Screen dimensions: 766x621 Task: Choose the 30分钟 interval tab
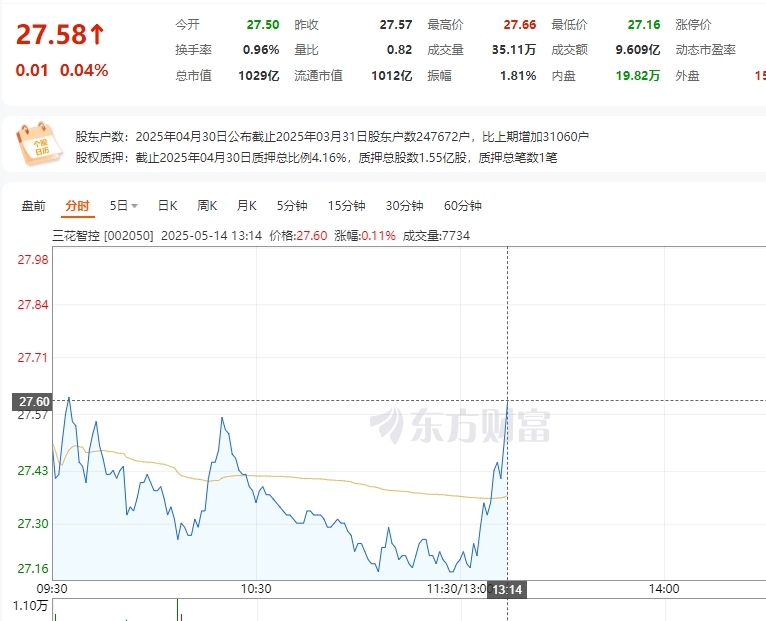click(x=404, y=206)
